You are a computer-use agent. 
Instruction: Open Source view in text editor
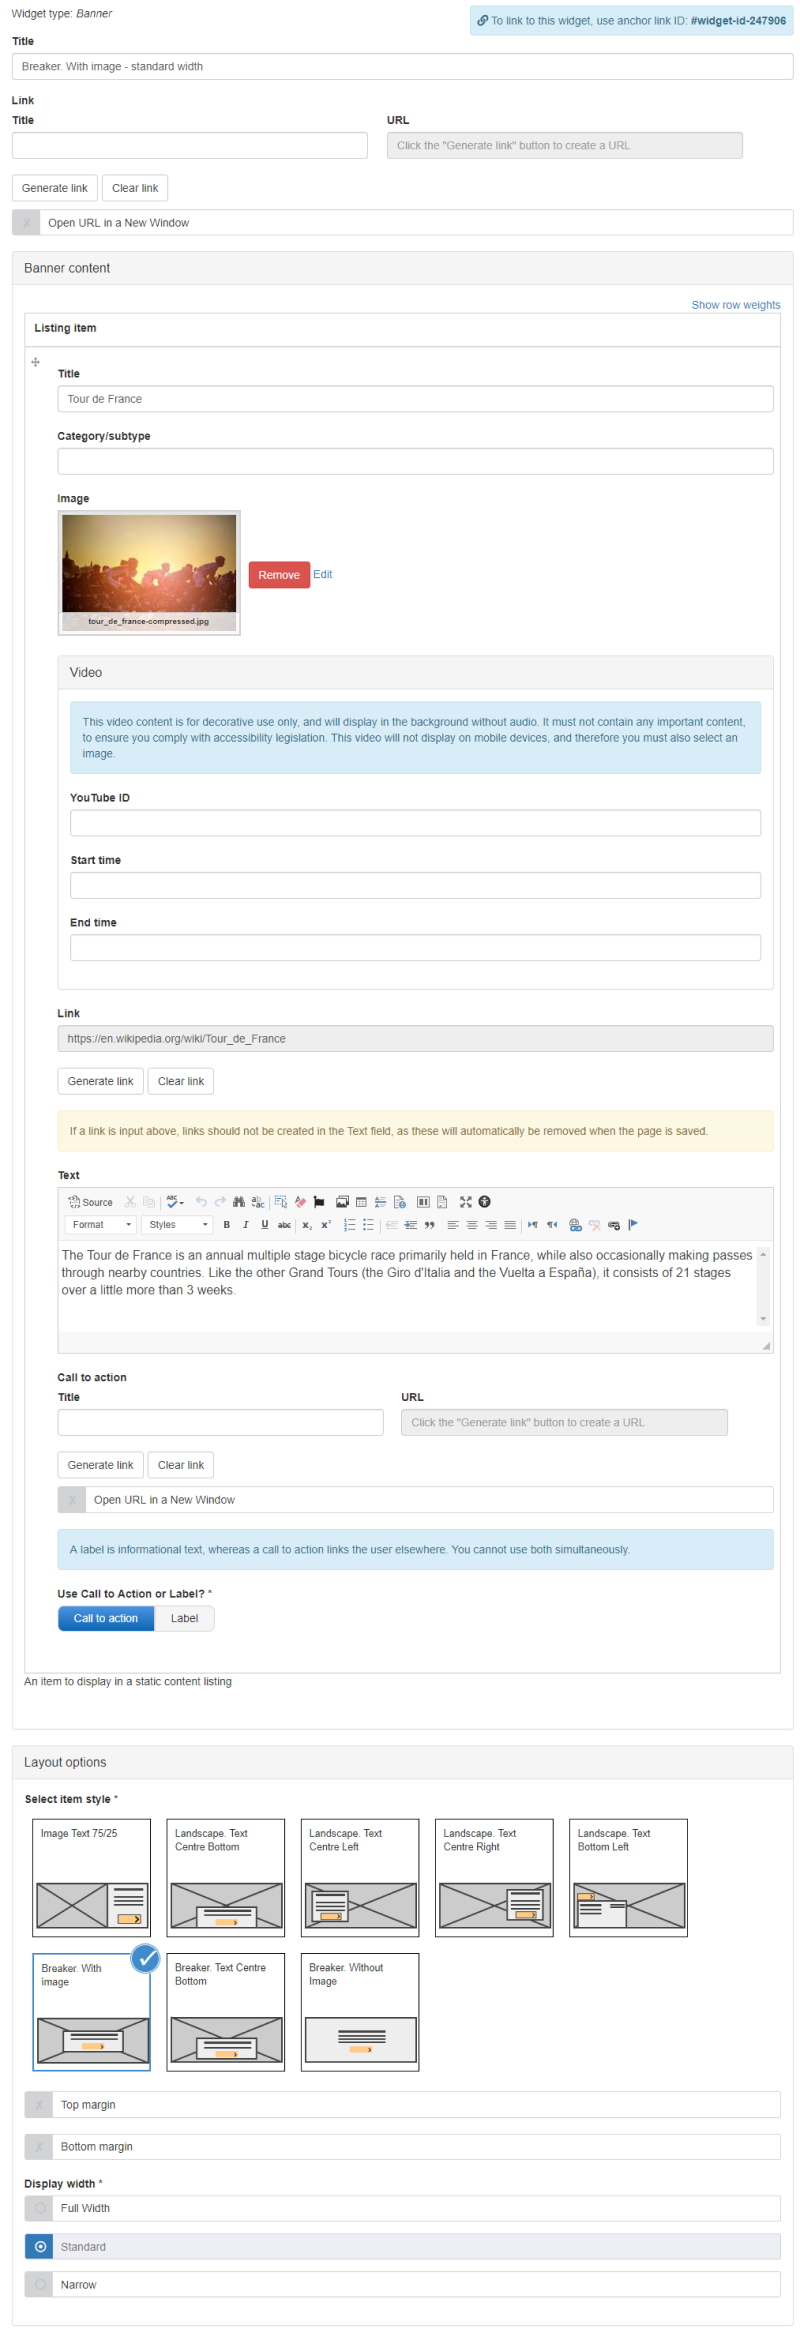(90, 1202)
